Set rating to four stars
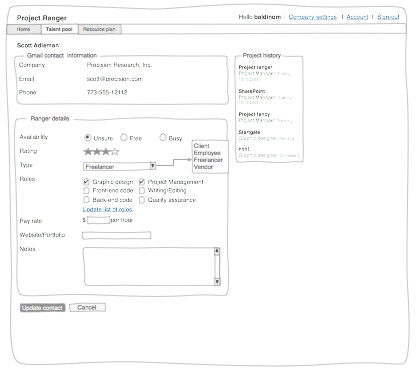 click(115, 152)
